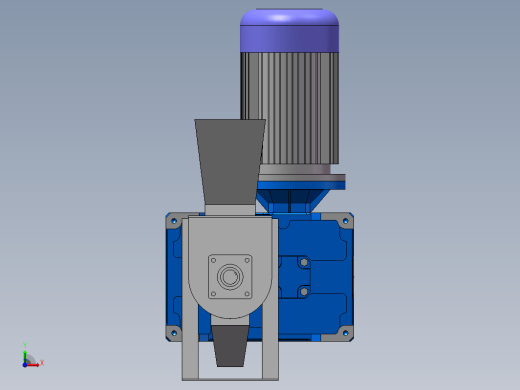Select gearbox top-right corner bolt
The width and height of the screenshot is (520, 390).
[346, 221]
